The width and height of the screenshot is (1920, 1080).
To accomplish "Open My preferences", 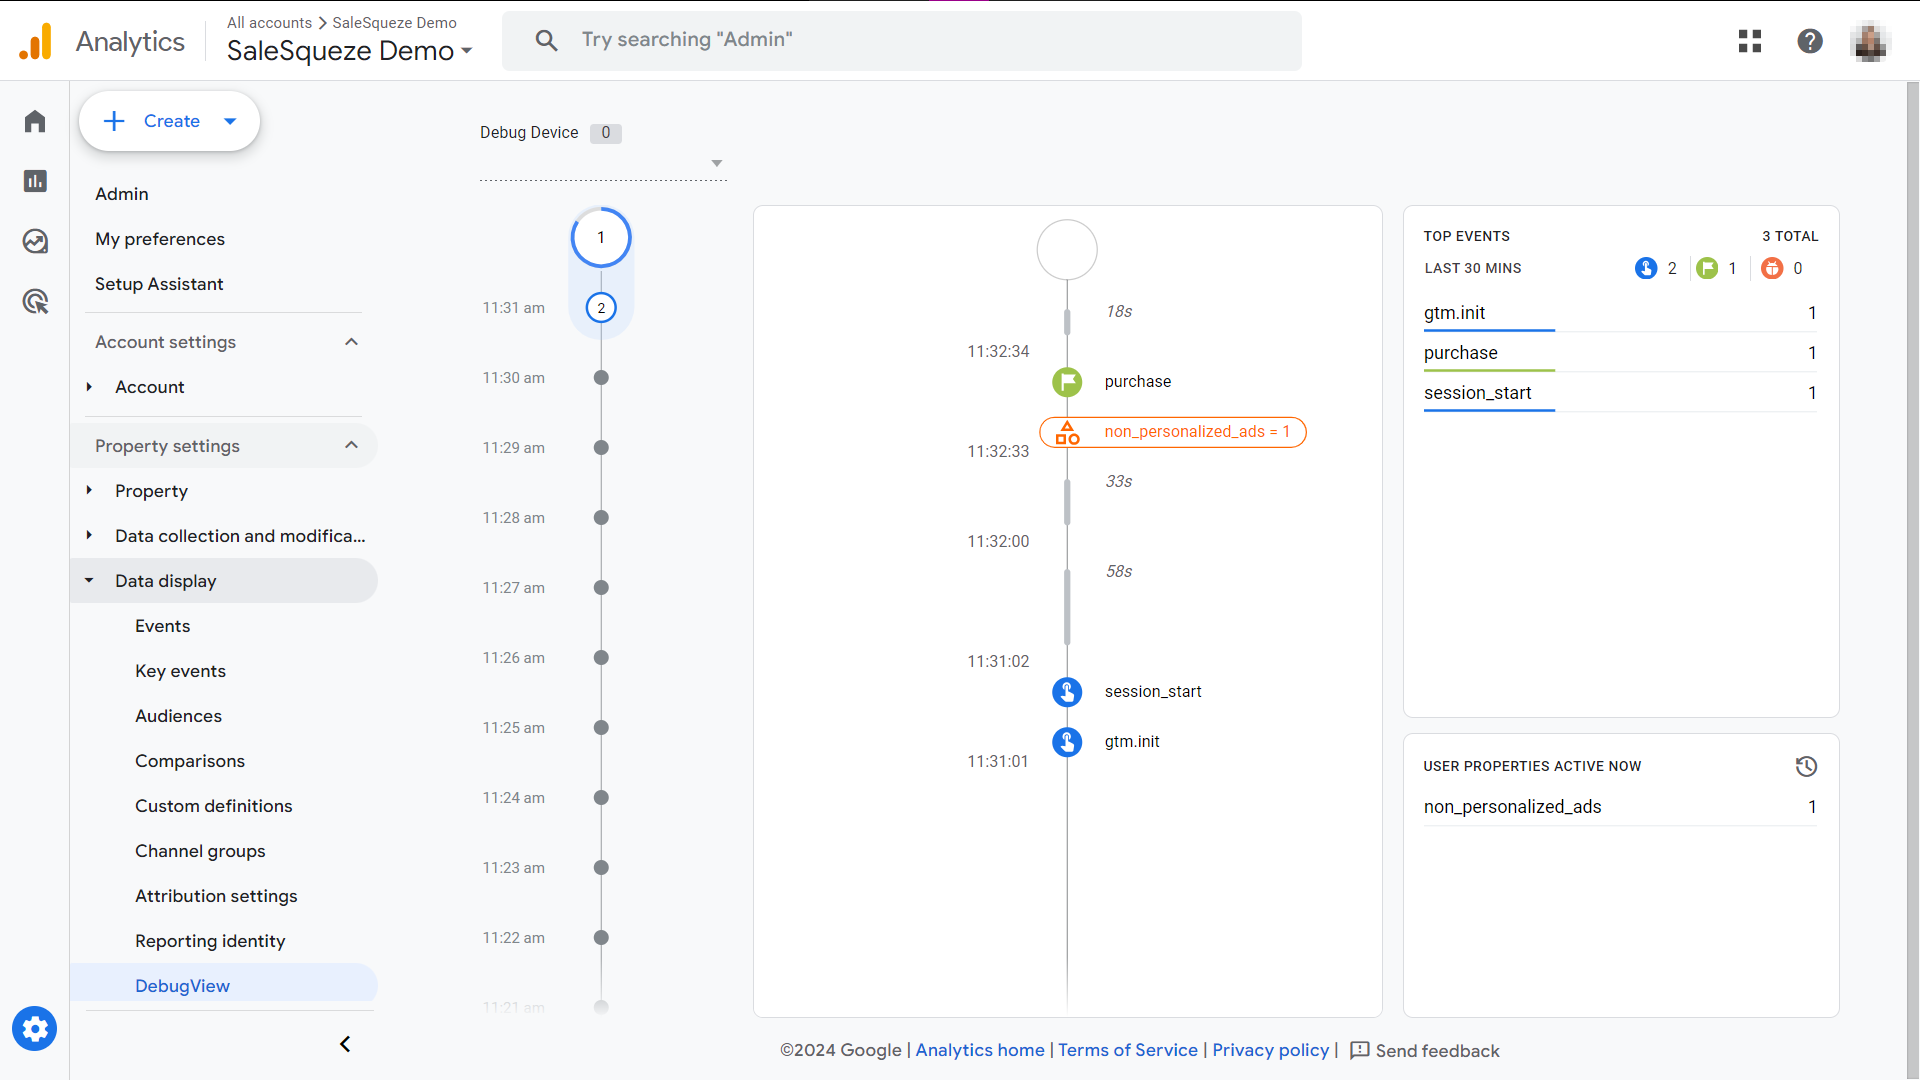I will coord(160,239).
